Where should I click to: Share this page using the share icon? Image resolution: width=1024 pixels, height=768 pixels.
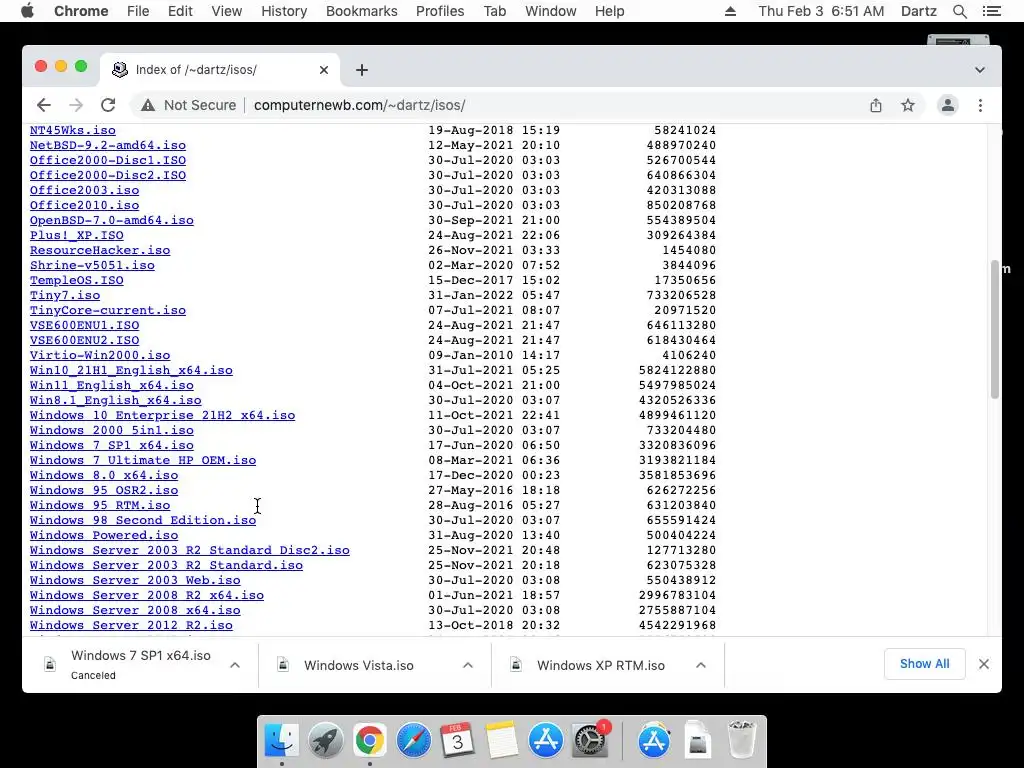[876, 105]
